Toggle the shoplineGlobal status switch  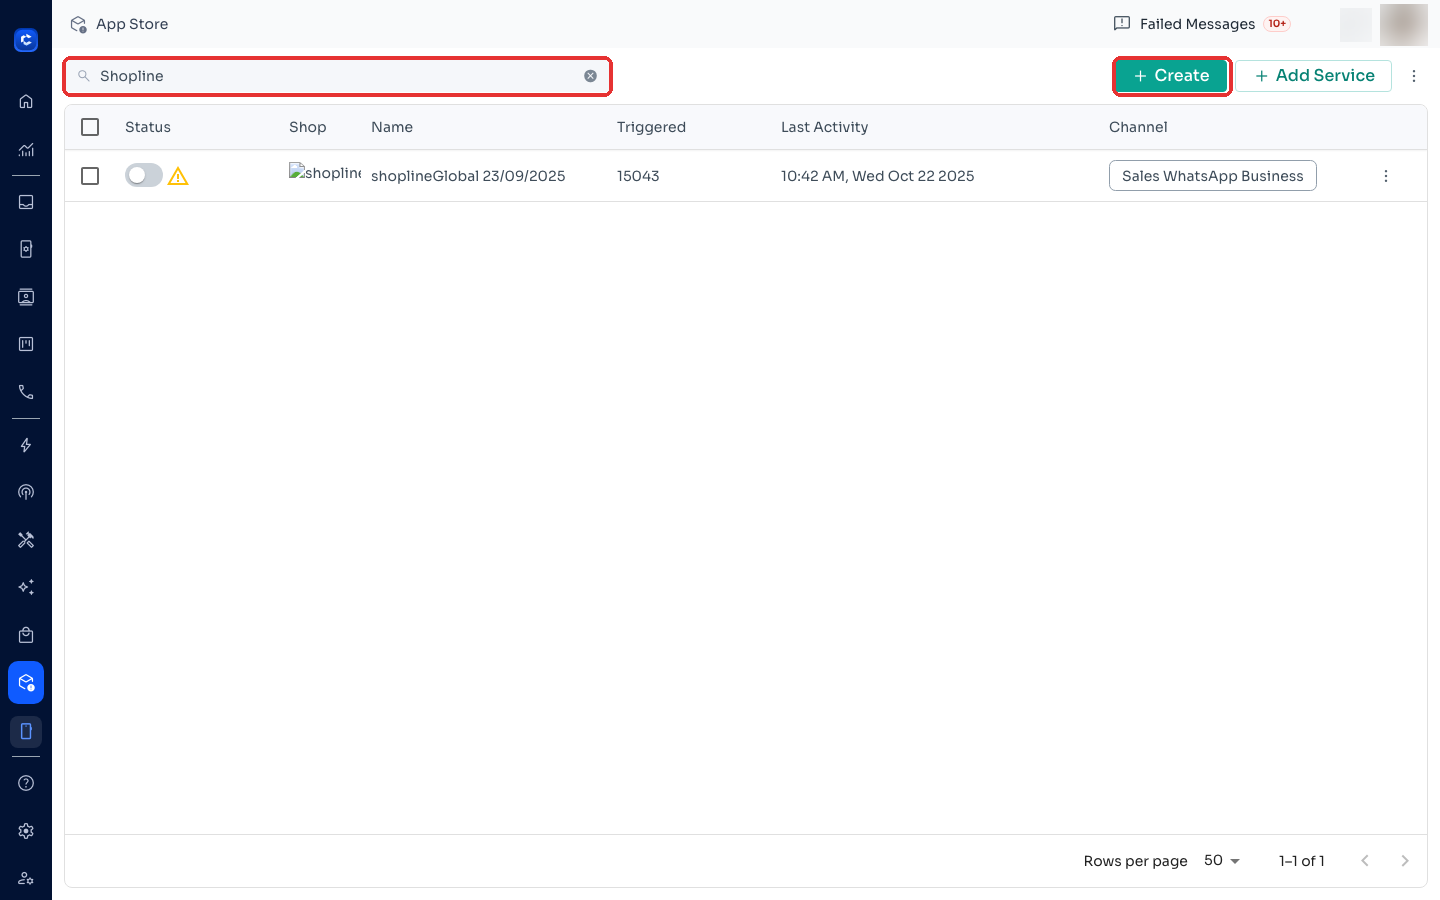click(144, 176)
